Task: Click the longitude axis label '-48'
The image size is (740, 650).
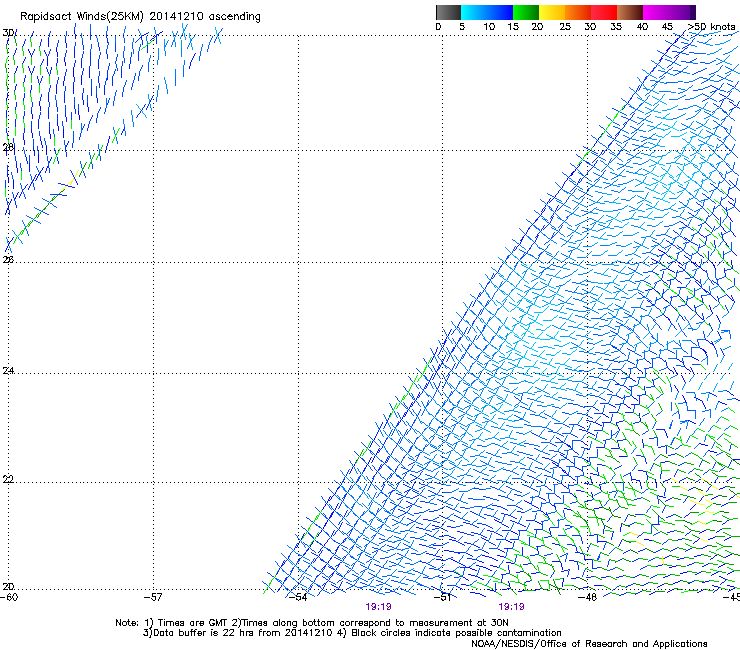Action: tap(587, 597)
